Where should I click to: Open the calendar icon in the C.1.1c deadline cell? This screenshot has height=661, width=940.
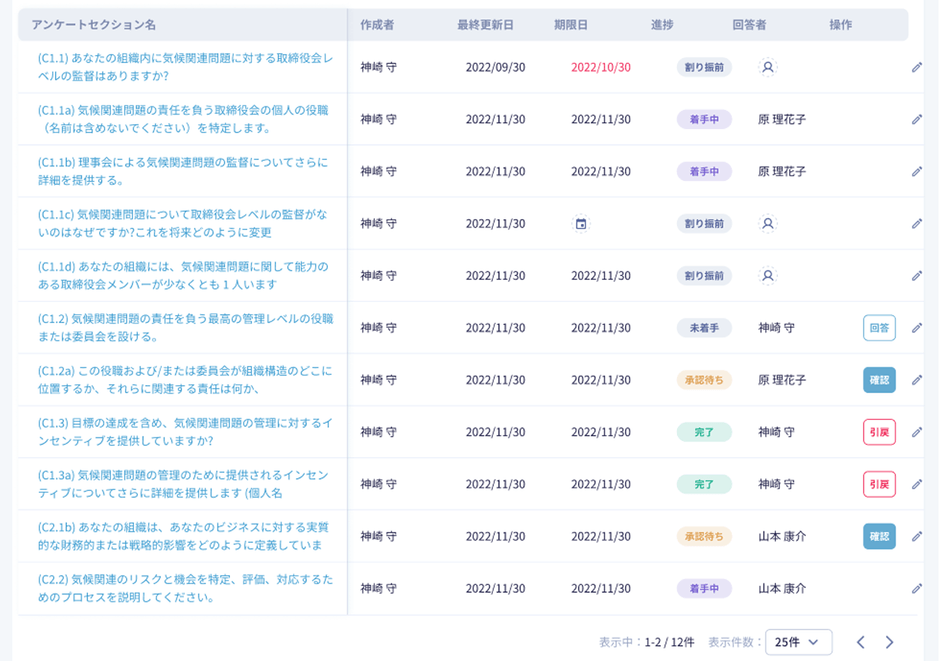pos(583,224)
